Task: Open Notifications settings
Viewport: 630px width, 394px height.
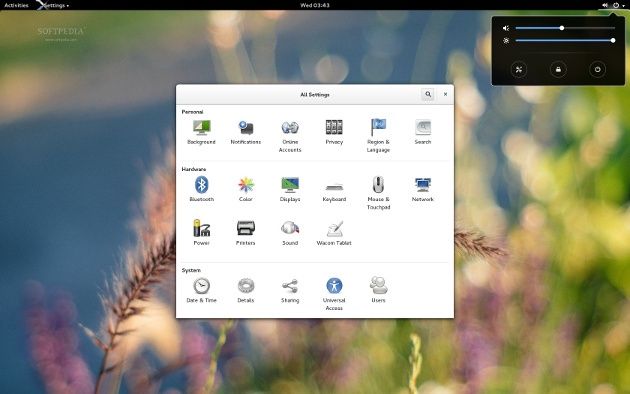Action: coord(245,132)
